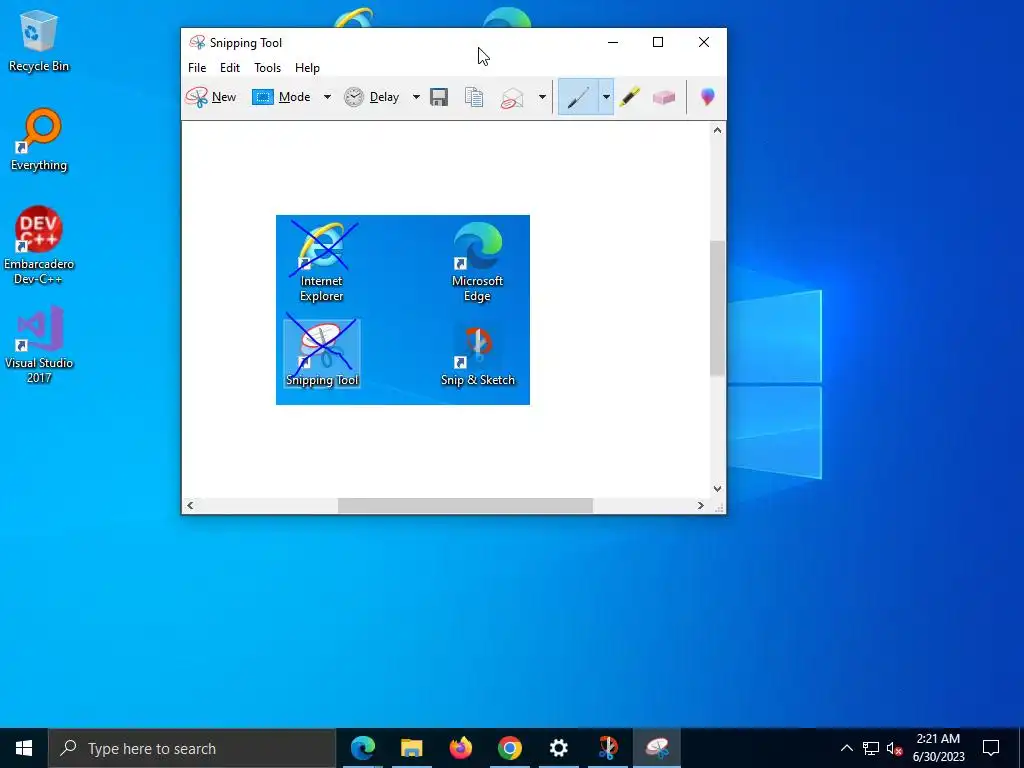Open Google Chrome from the taskbar
This screenshot has width=1024, height=768.
509,748
